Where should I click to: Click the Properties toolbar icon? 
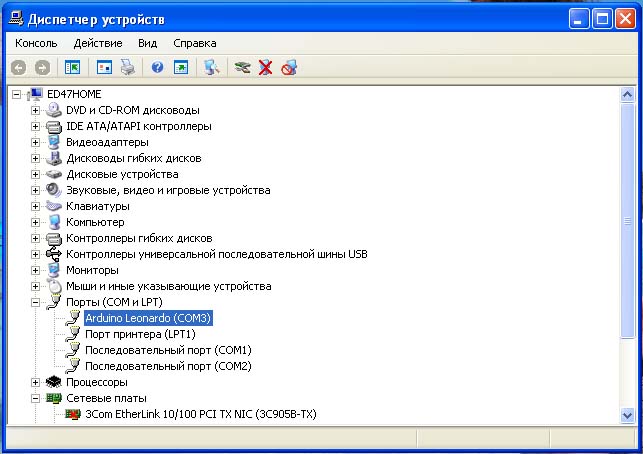[x=104, y=67]
